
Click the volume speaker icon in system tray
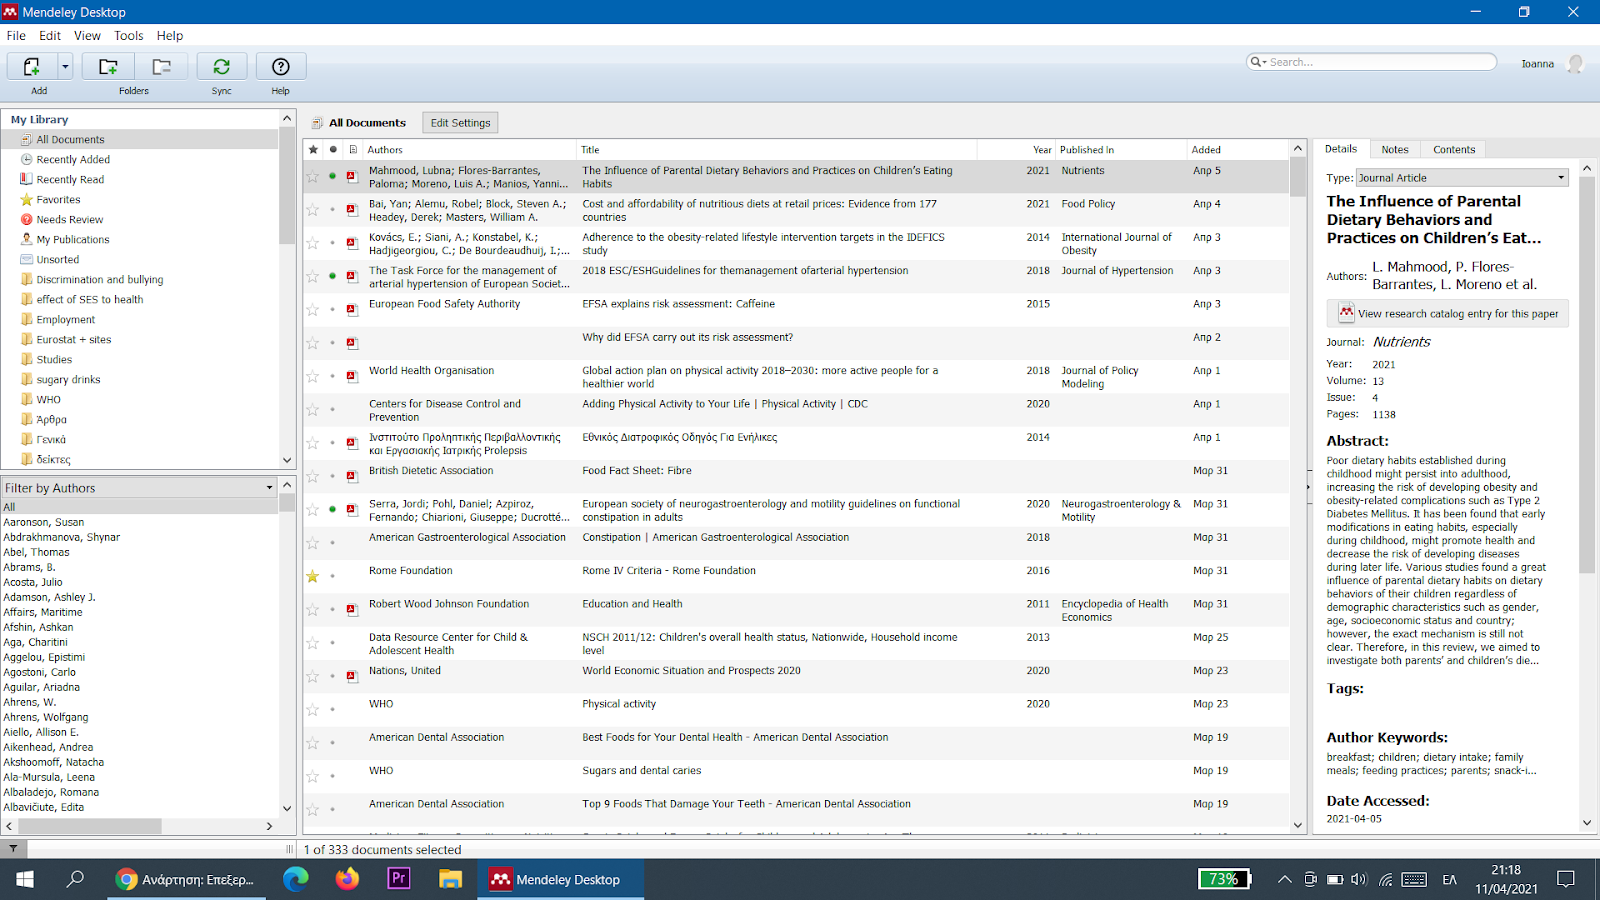[1358, 880]
